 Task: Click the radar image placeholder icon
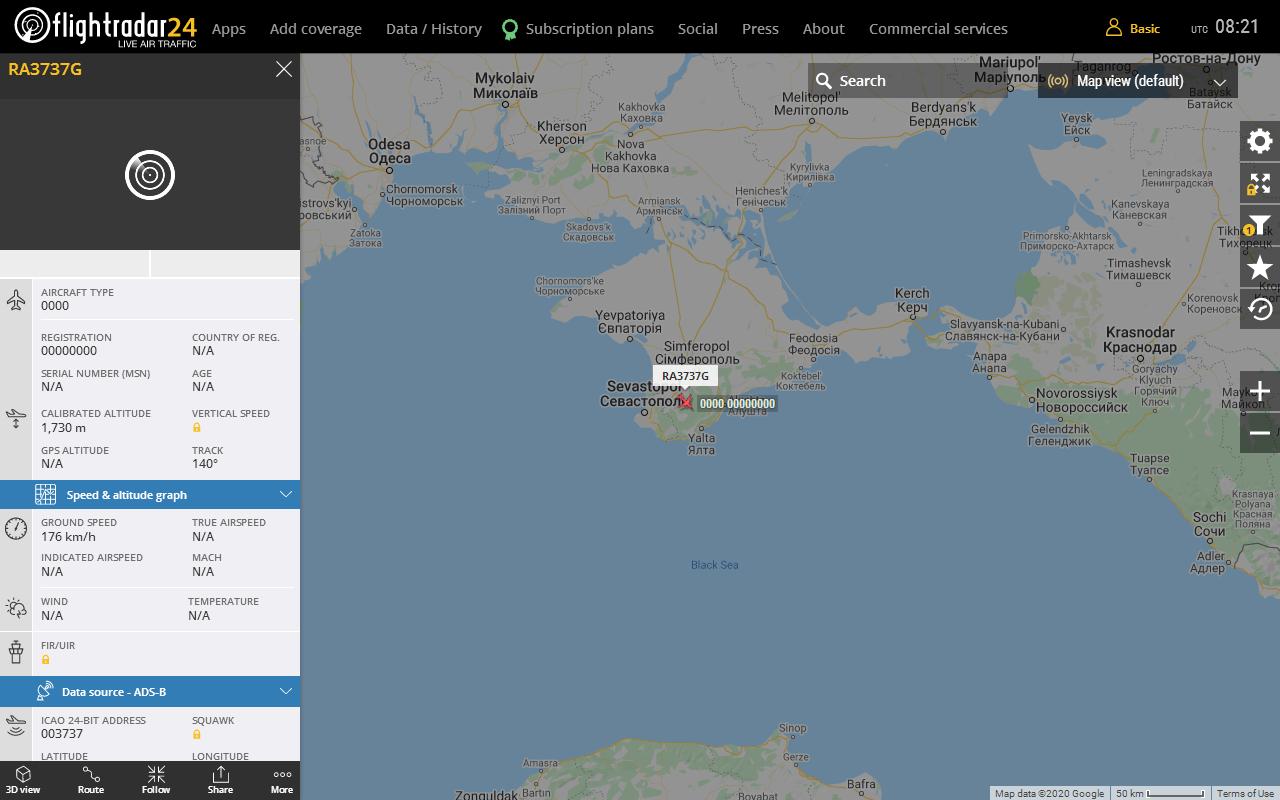[x=150, y=175]
